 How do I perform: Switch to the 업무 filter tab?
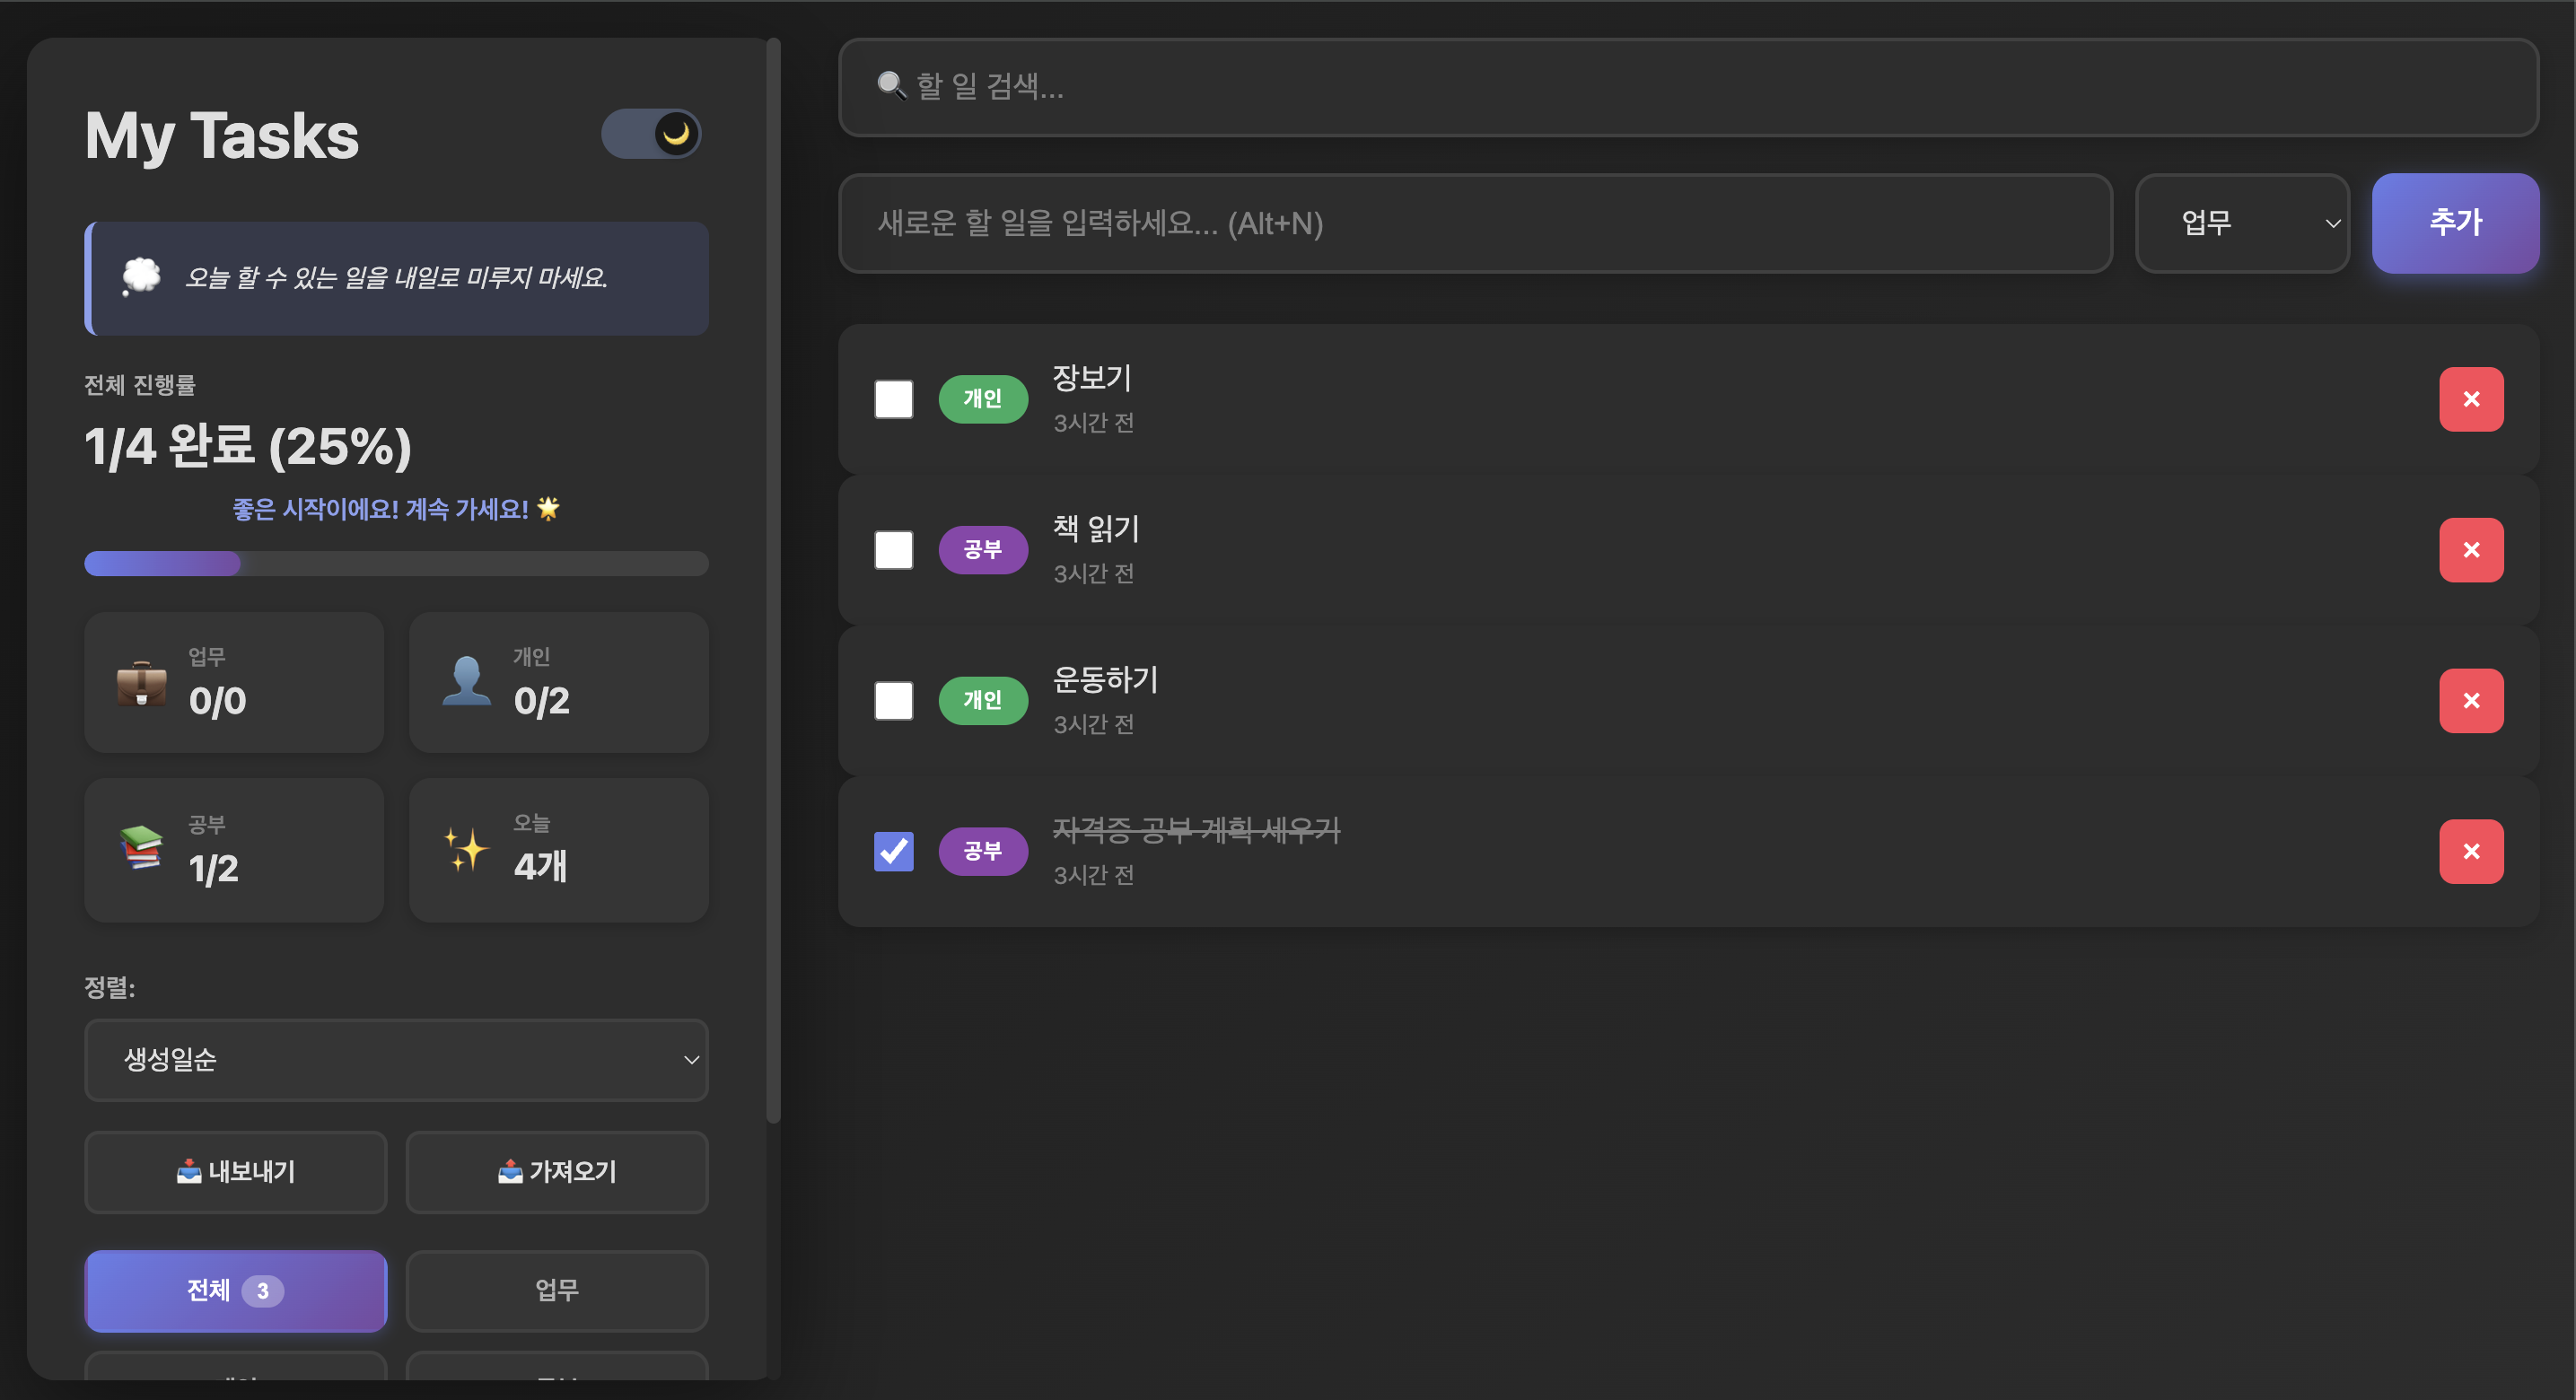557,1291
